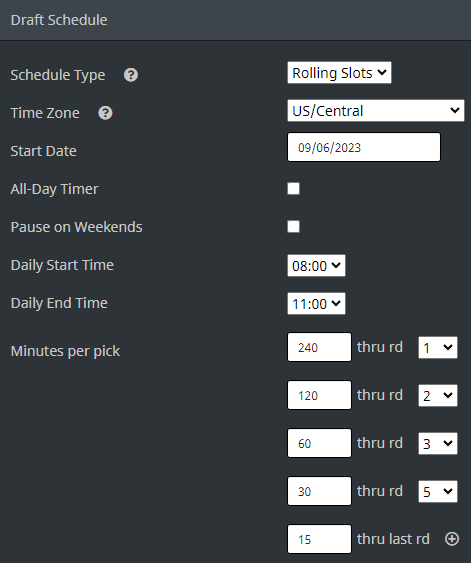Open the Daily End Time 11:00 dropdown
The height and width of the screenshot is (563, 471).
pyautogui.click(x=316, y=304)
